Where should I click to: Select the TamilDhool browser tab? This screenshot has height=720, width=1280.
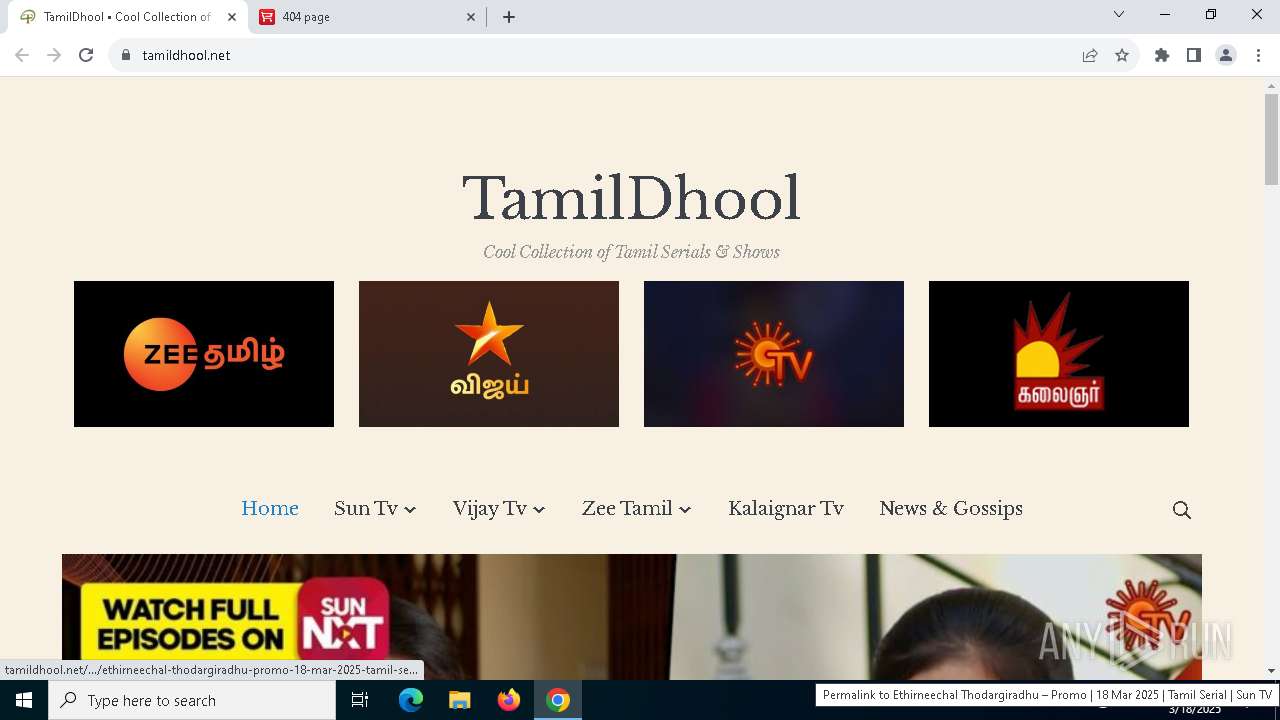[127, 17]
